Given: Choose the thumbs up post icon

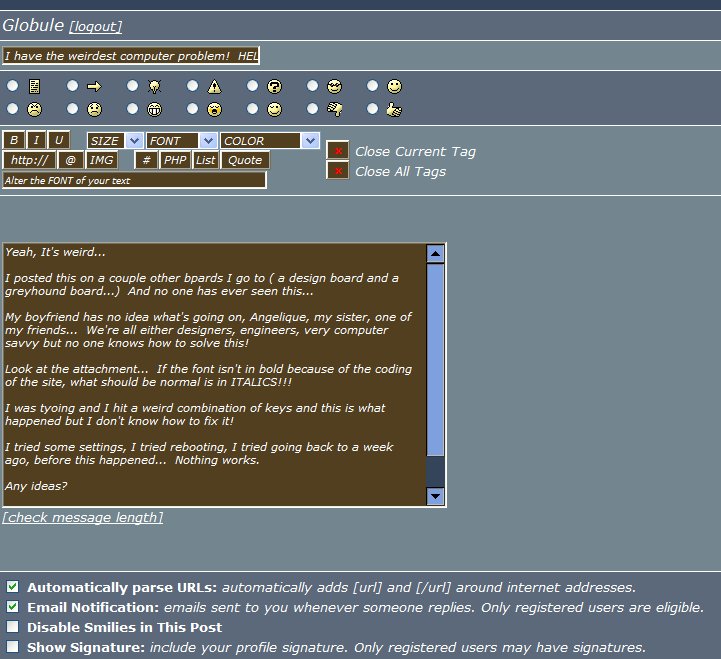Looking at the screenshot, I should tap(373, 108).
